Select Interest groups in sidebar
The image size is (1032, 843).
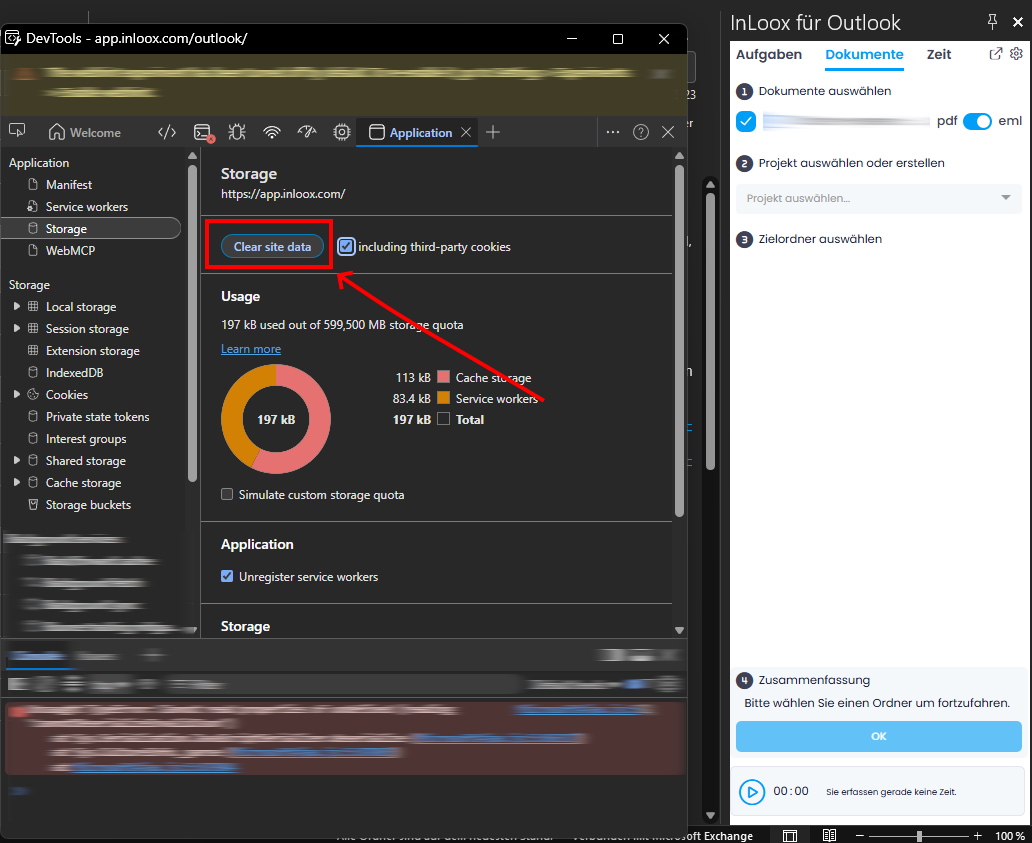click(x=86, y=439)
